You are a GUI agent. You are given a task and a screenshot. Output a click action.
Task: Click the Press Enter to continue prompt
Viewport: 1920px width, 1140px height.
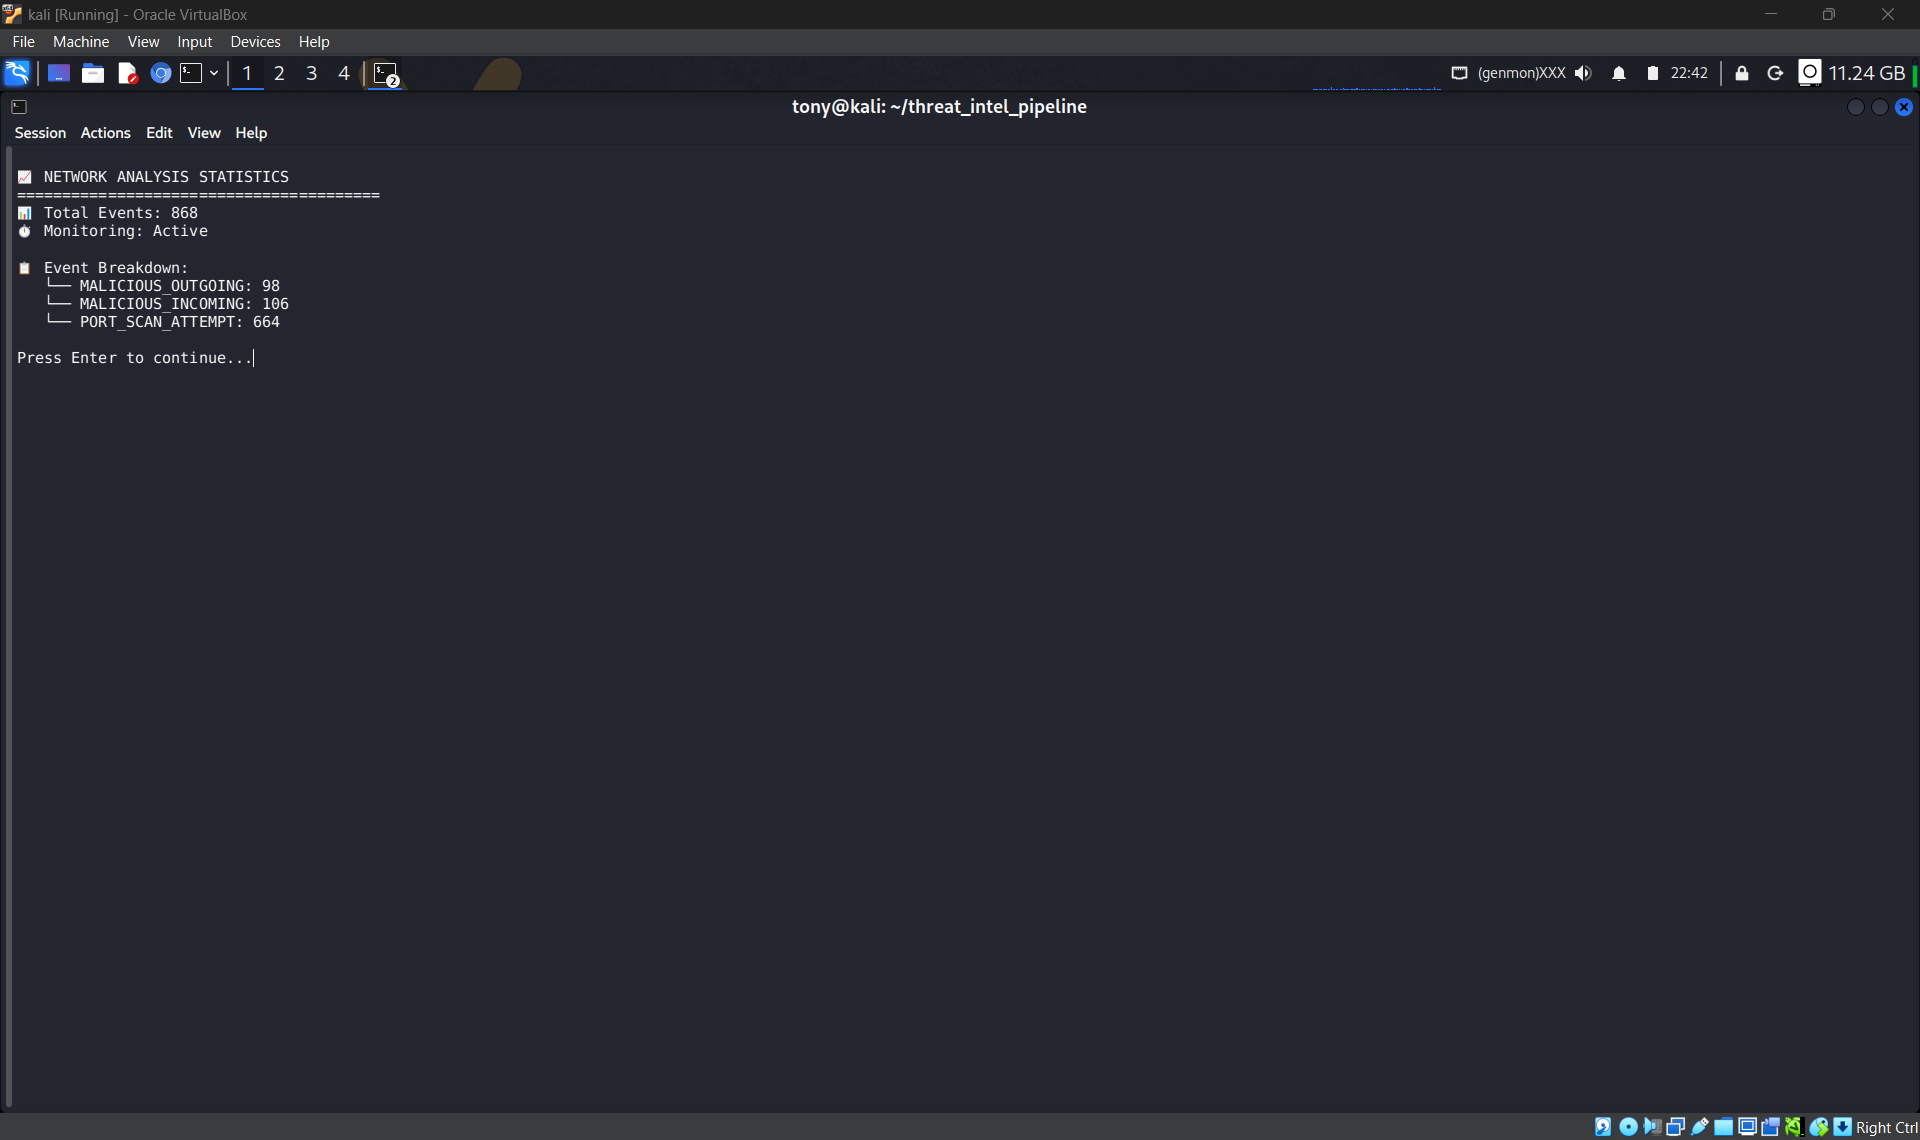(x=134, y=357)
